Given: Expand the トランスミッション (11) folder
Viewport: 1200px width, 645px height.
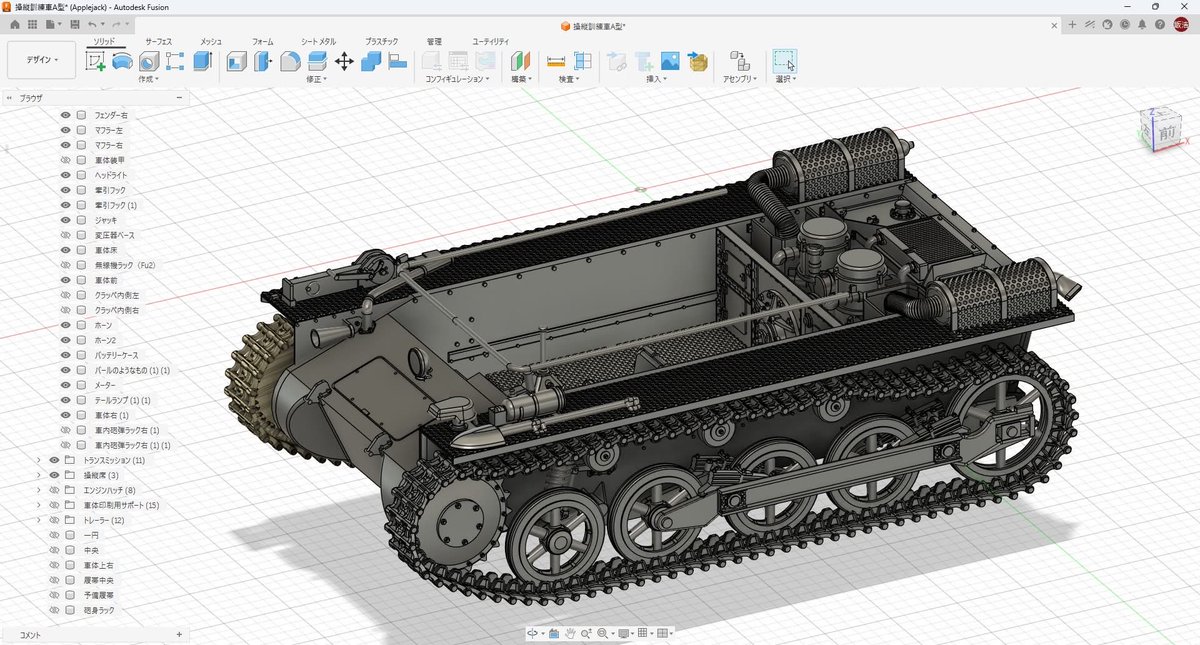Looking at the screenshot, I should [38, 460].
